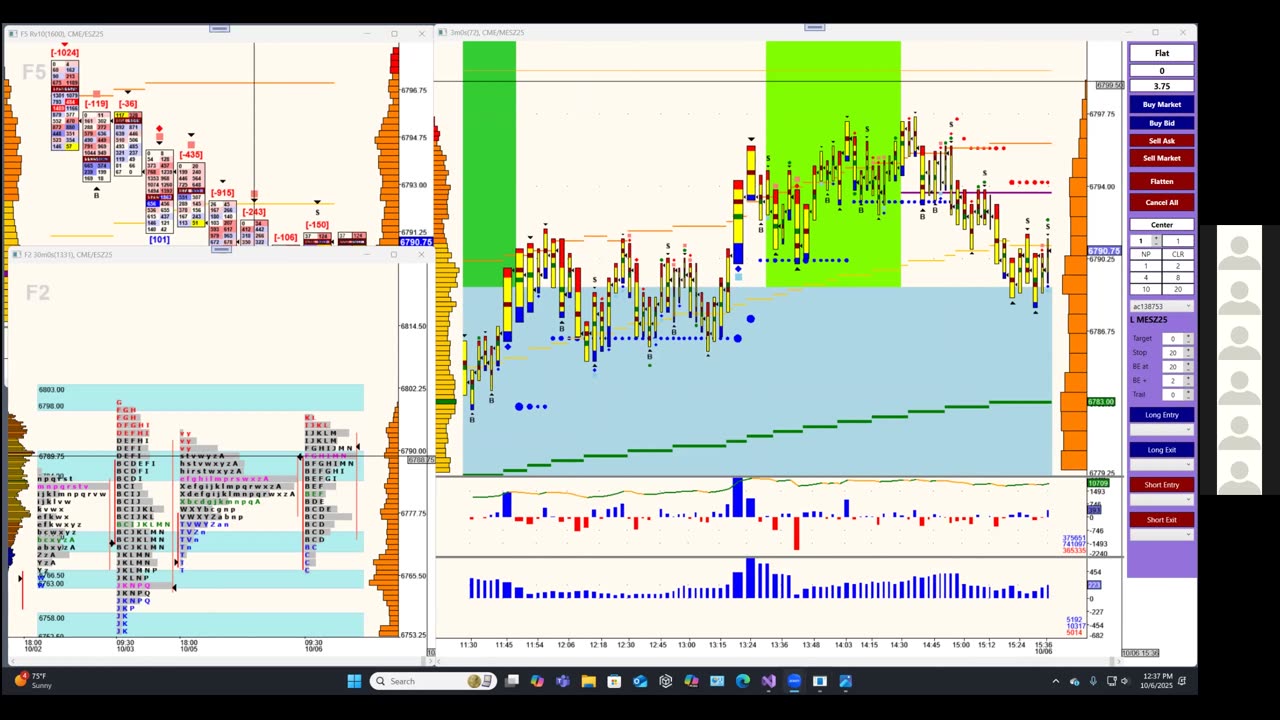The image size is (1280, 720).
Task: Open Visual Studio from the taskbar
Action: tap(768, 681)
